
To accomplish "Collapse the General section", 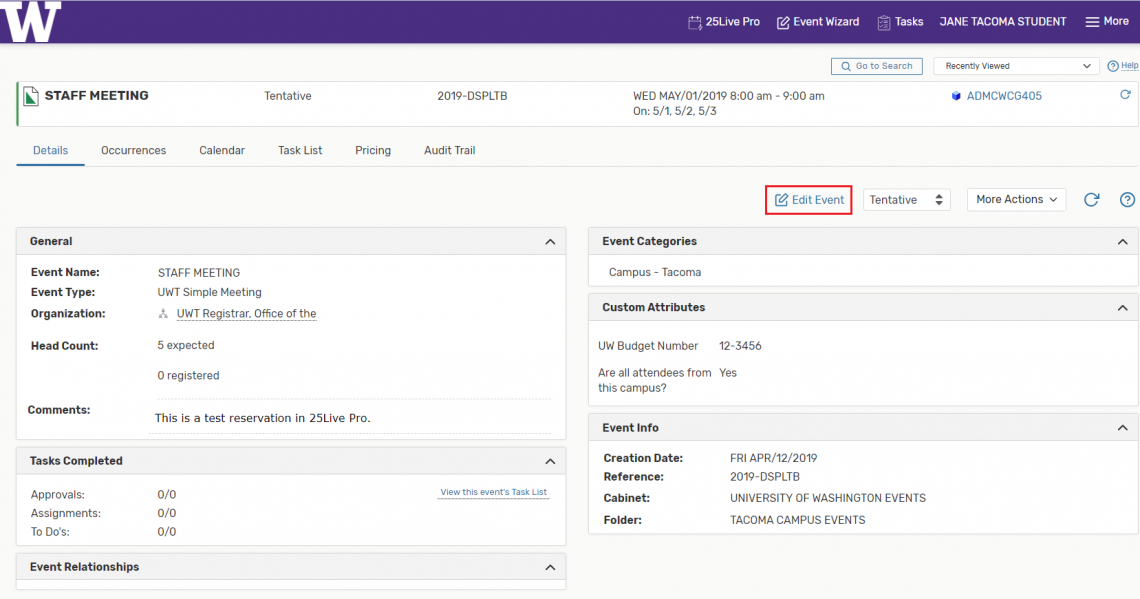I will [x=549, y=242].
